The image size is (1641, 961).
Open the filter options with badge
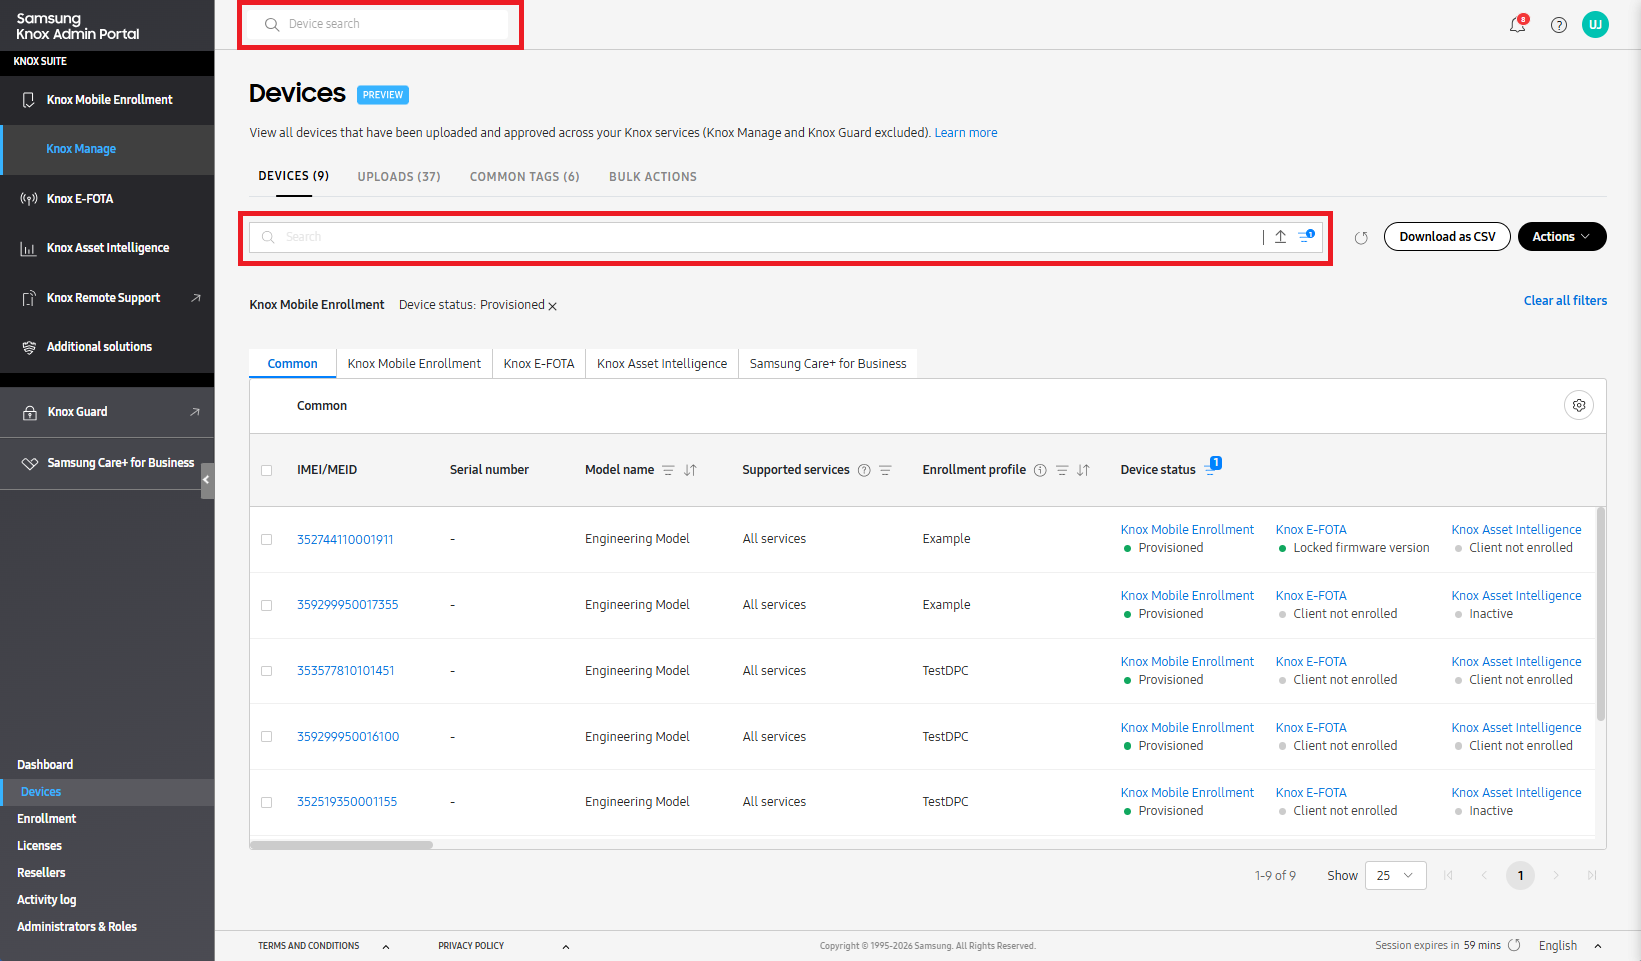(x=1306, y=236)
